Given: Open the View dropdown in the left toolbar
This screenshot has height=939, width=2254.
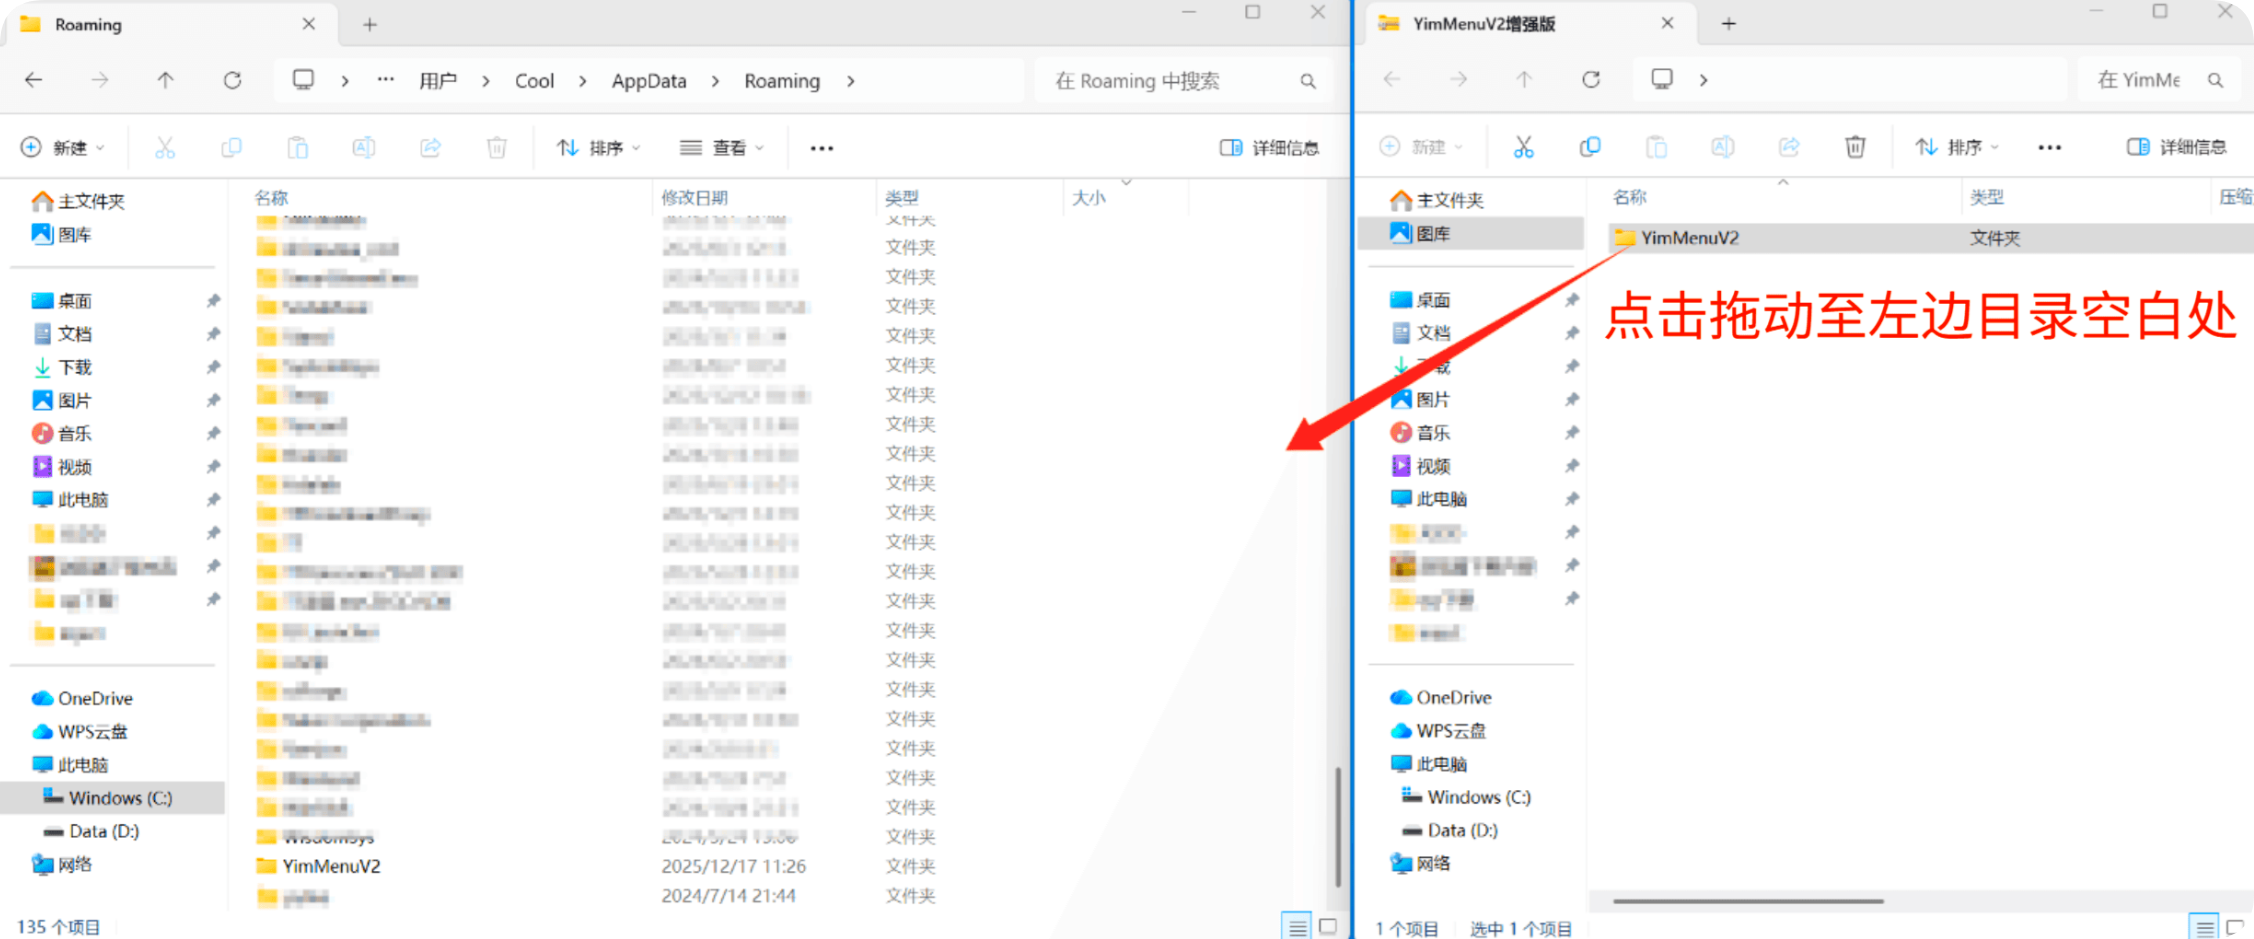Looking at the screenshot, I should [722, 148].
